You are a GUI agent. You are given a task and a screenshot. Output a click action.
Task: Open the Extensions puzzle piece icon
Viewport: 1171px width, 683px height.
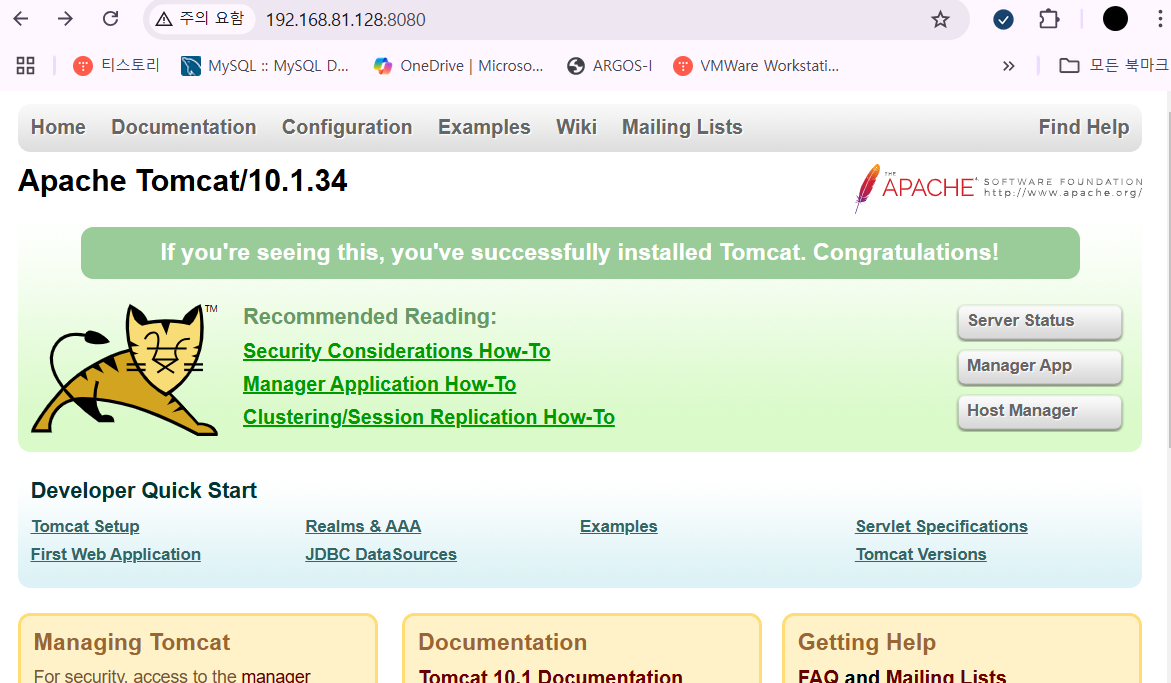(1049, 19)
